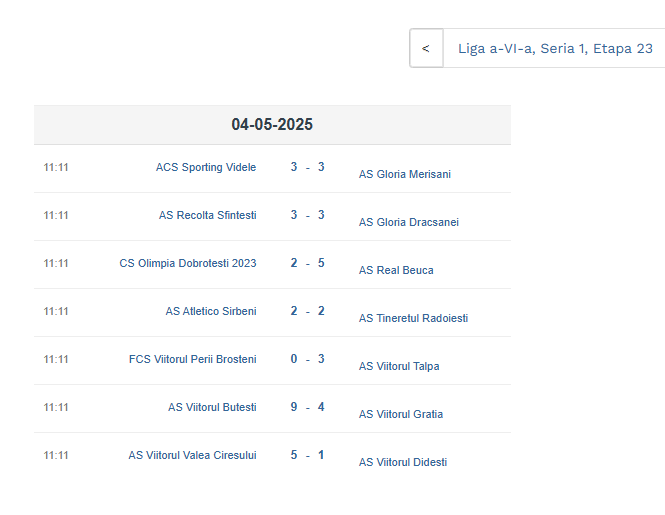View the 2 - 5 match score details
This screenshot has height=515, width=665.
307,263
